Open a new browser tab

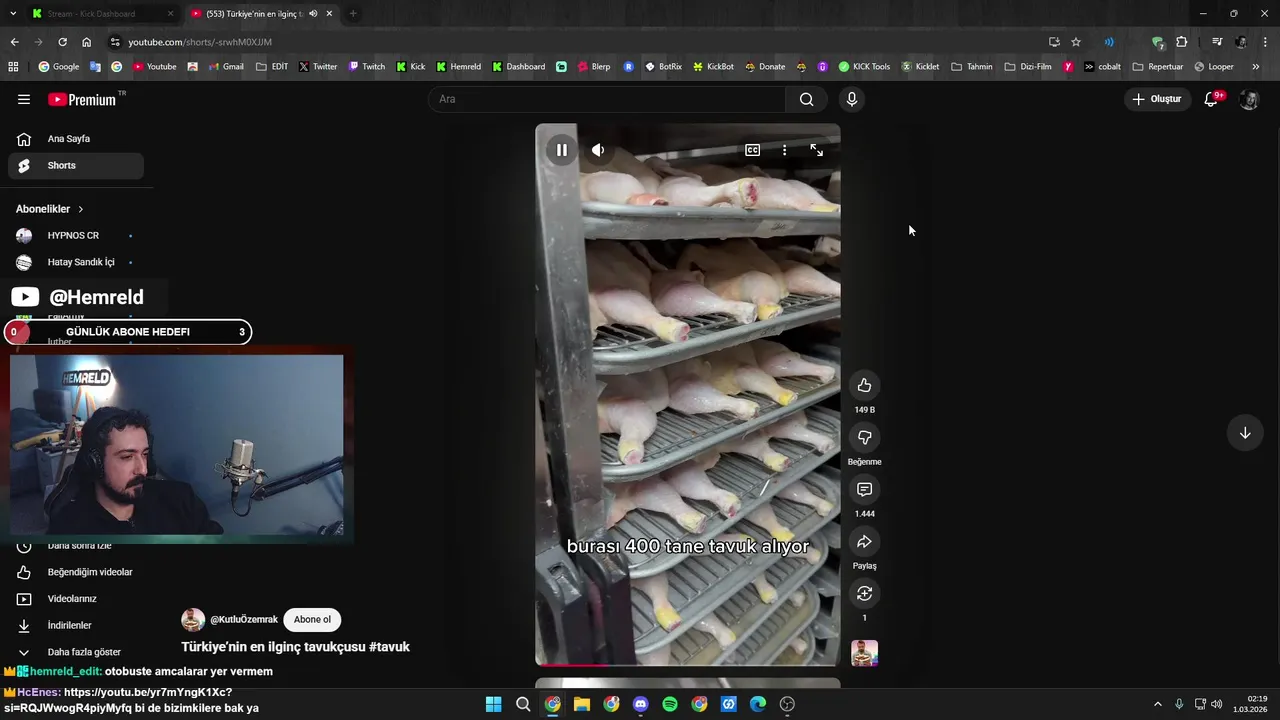pos(352,14)
